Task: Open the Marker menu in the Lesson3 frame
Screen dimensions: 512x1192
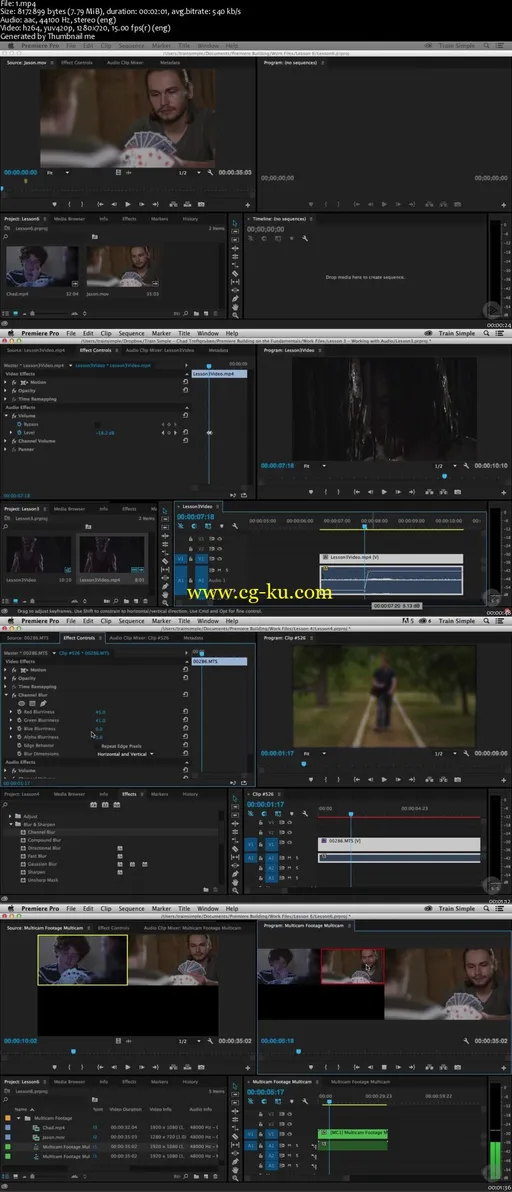Action: (x=161, y=333)
